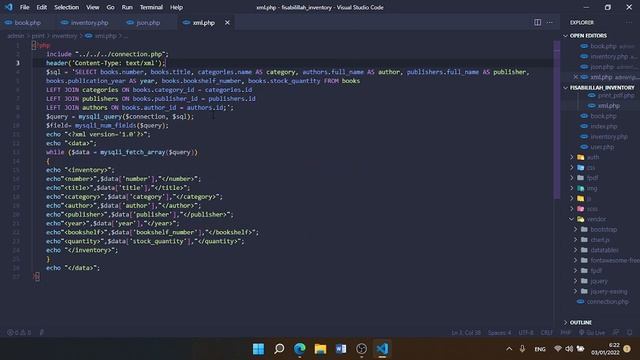Open Windows Start menu
Image resolution: width=640 pixels, height=360 pixels.
[x=258, y=349]
